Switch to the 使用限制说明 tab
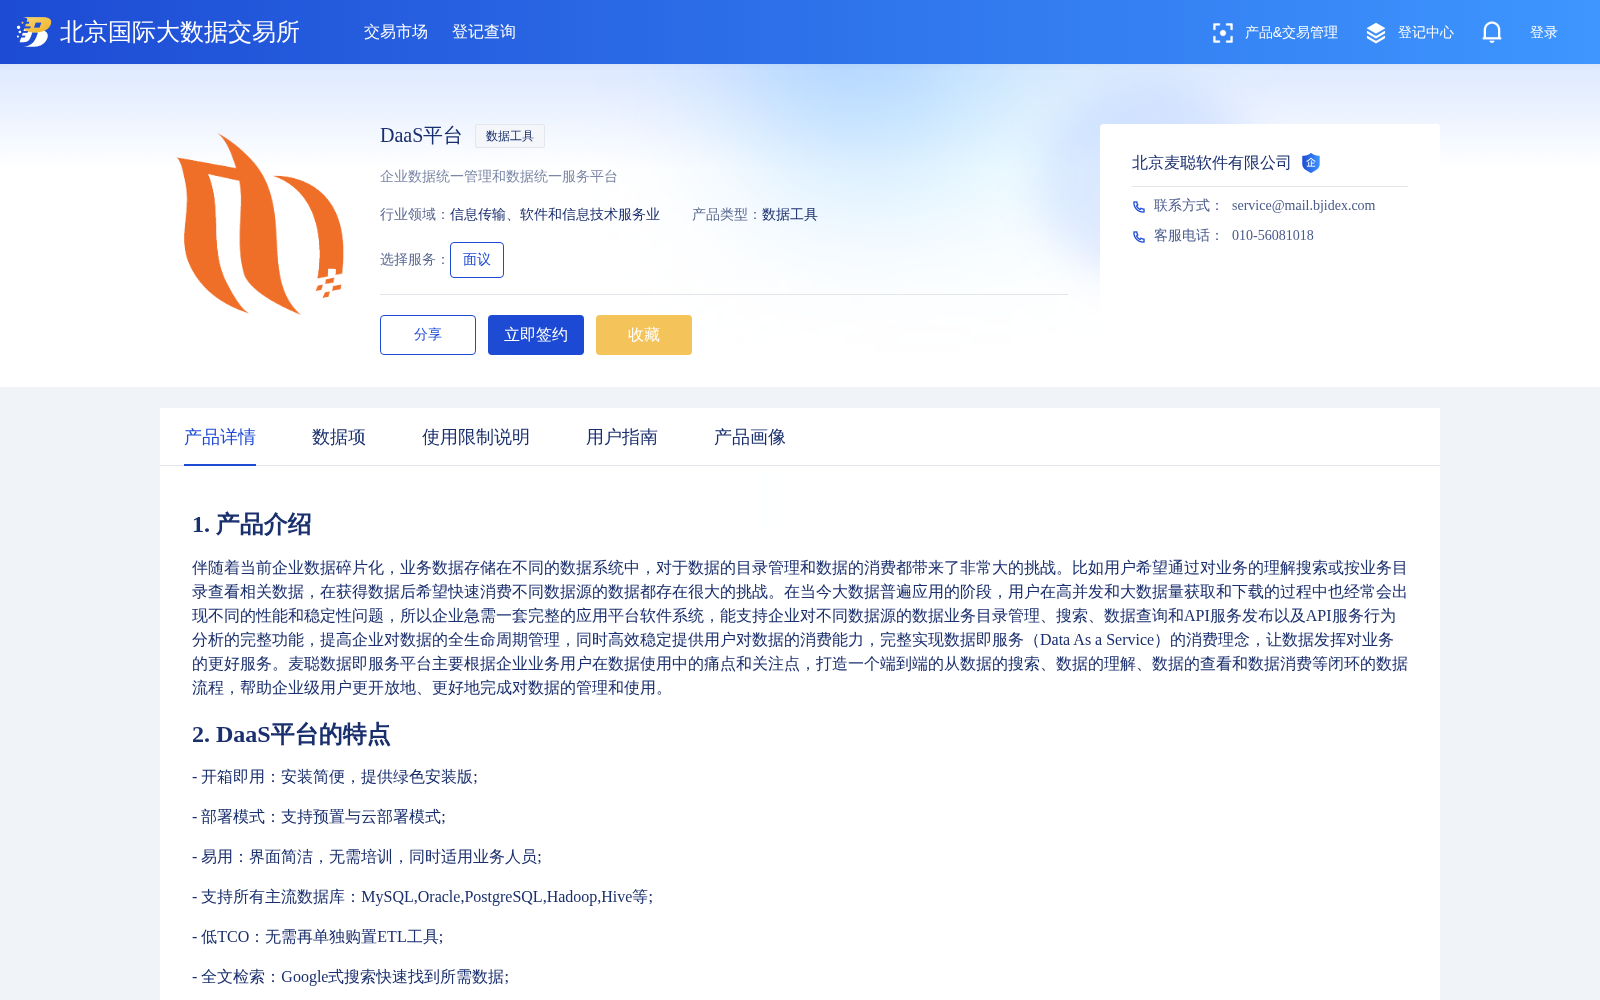 pyautogui.click(x=476, y=437)
